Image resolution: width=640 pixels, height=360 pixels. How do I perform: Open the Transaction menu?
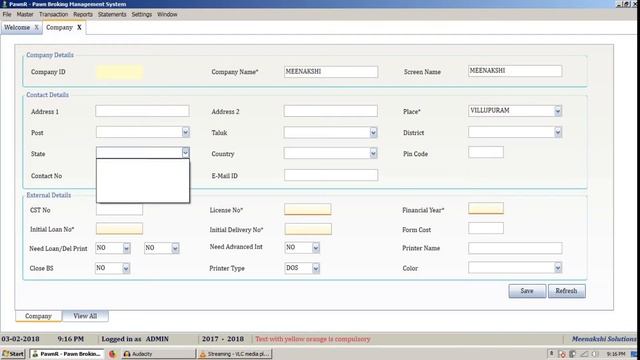click(x=53, y=14)
